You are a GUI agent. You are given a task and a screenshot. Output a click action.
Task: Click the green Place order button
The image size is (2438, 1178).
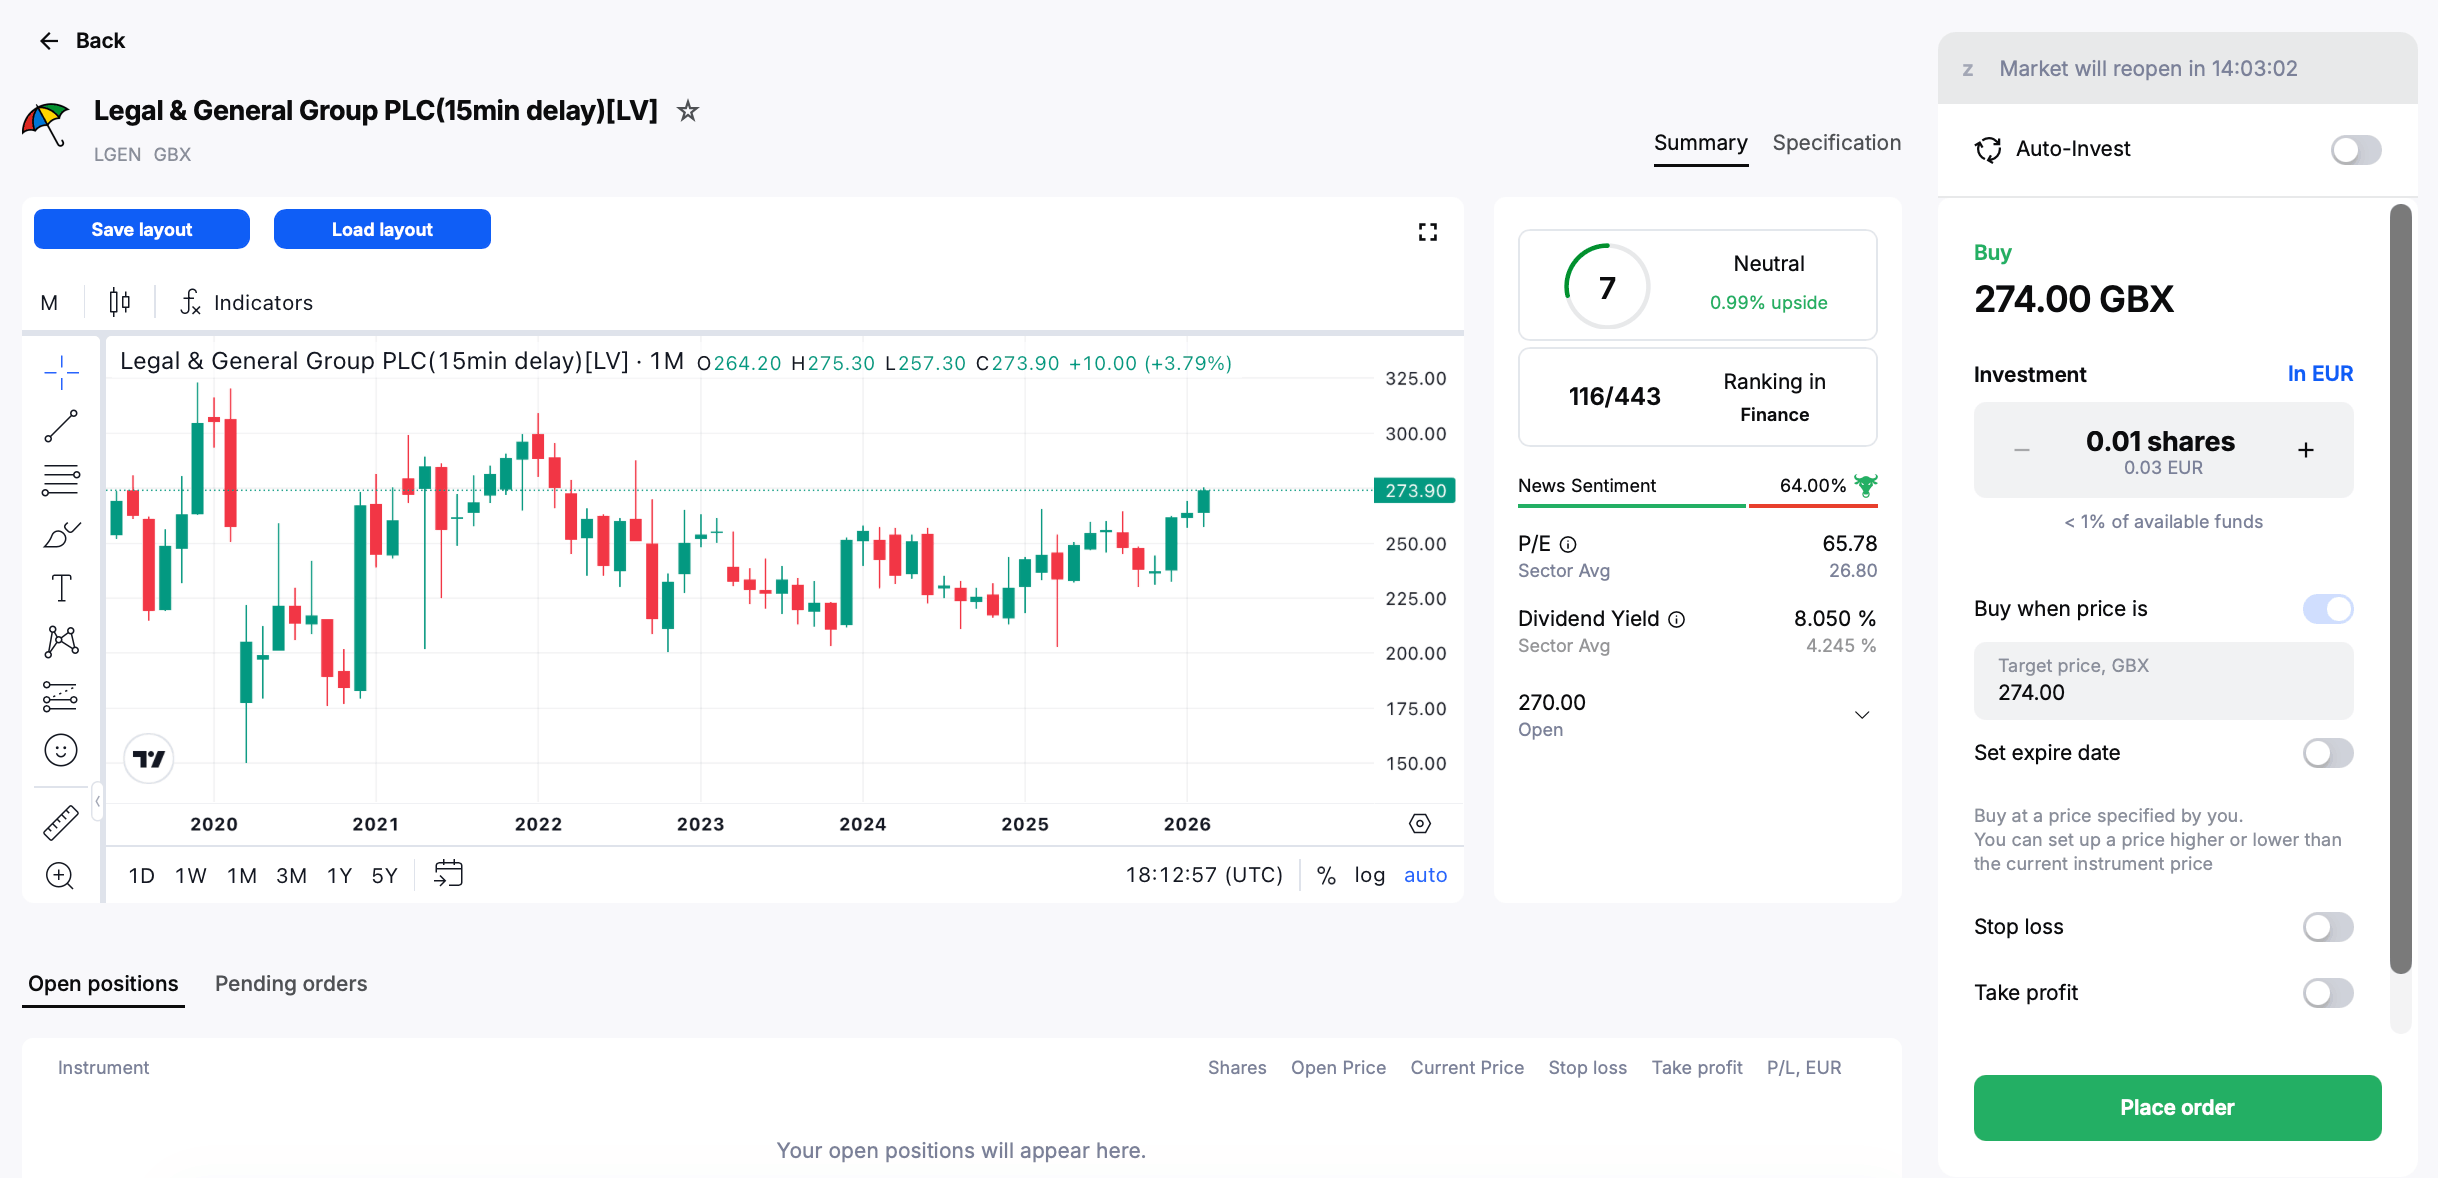pos(2177,1107)
